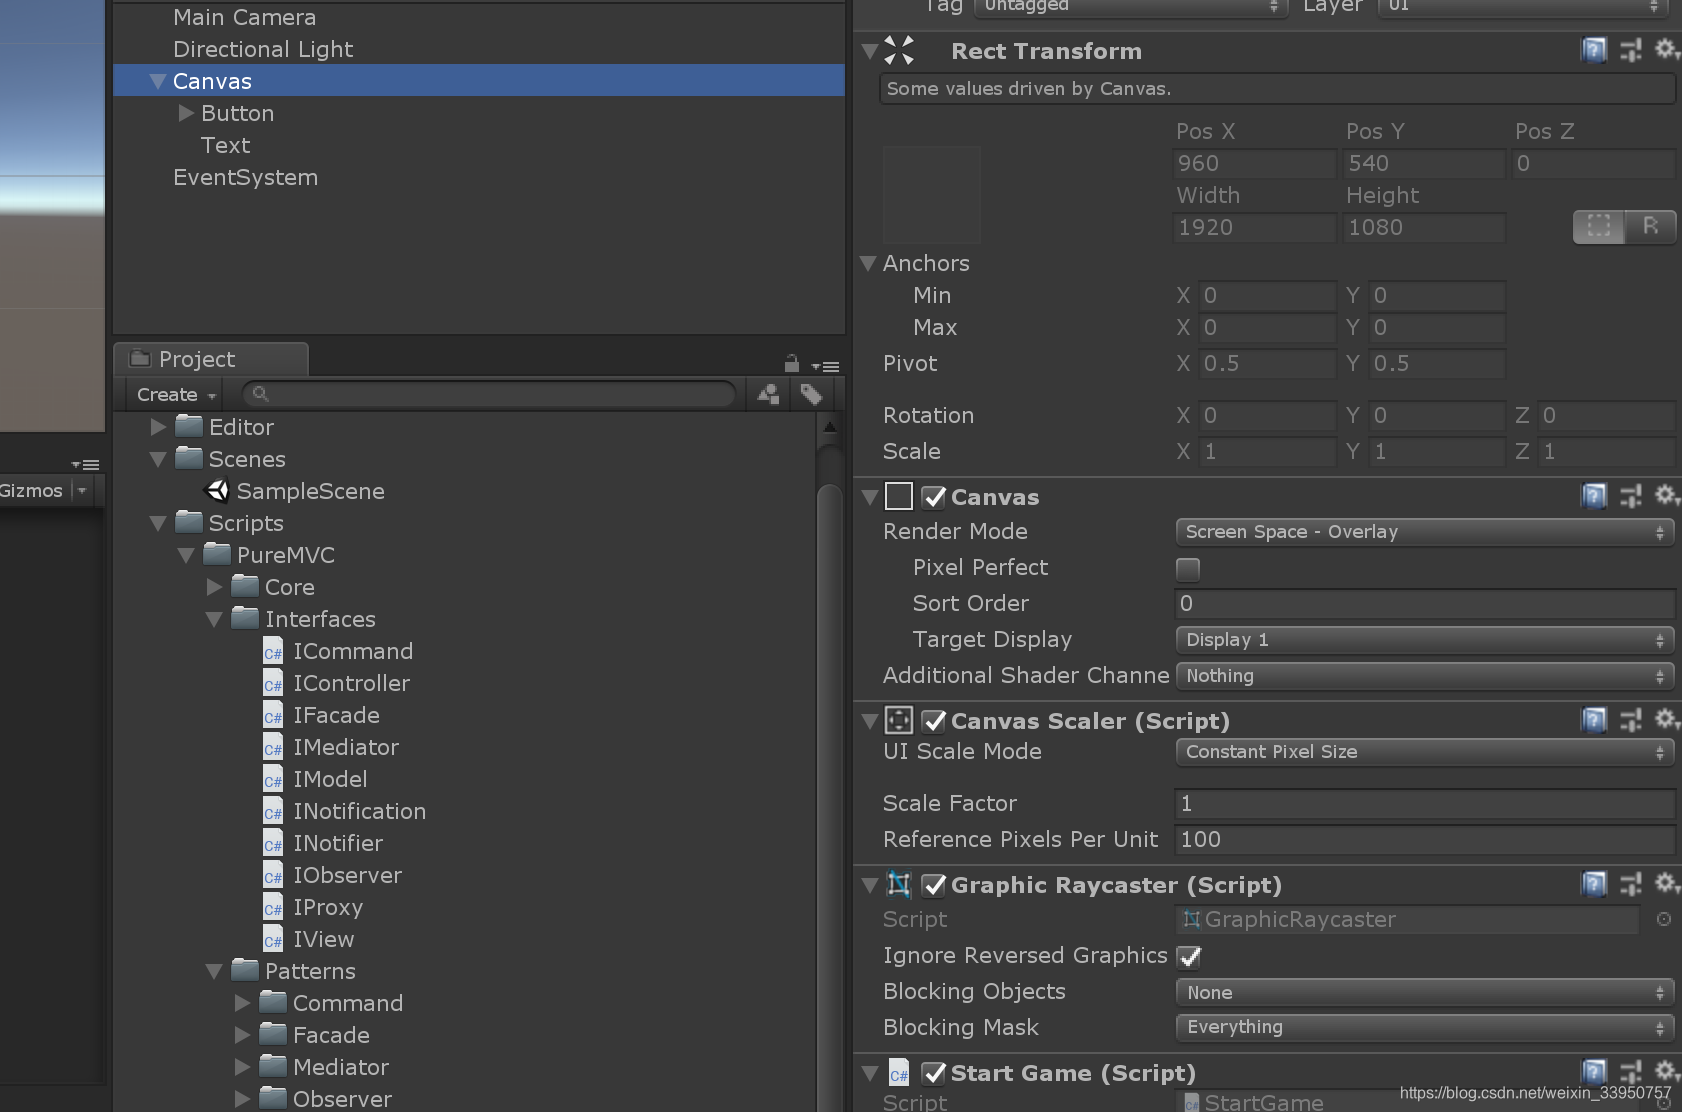
Task: Open the Render Mode dropdown
Action: pos(1425,532)
